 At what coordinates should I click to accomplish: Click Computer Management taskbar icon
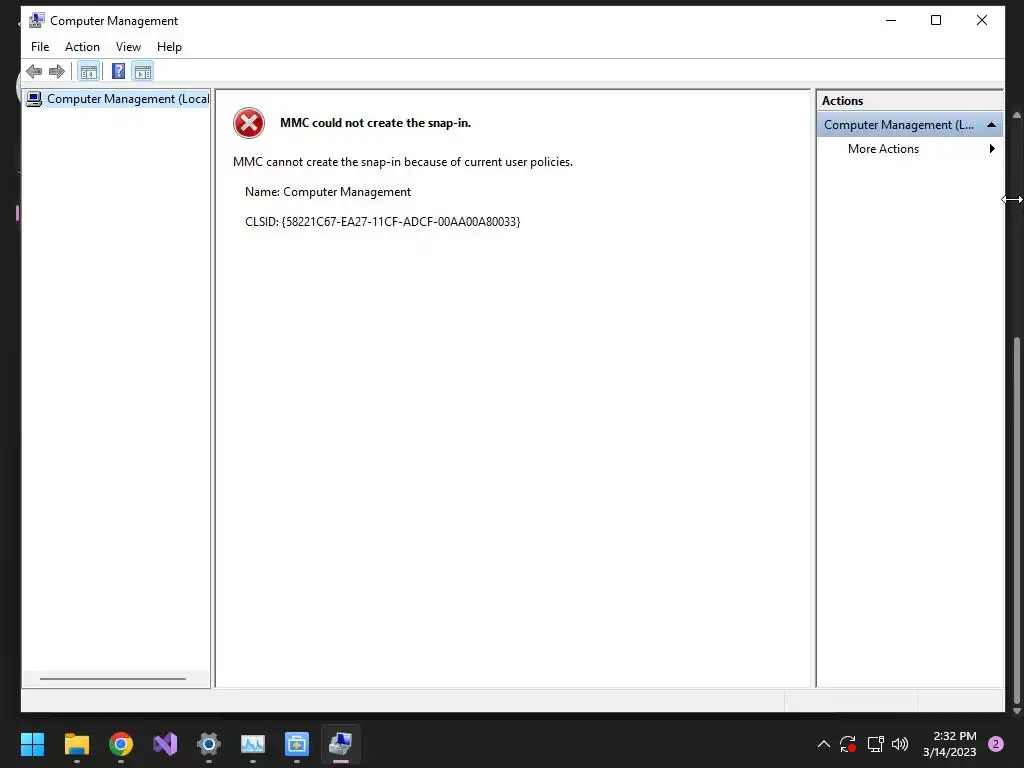pos(340,744)
